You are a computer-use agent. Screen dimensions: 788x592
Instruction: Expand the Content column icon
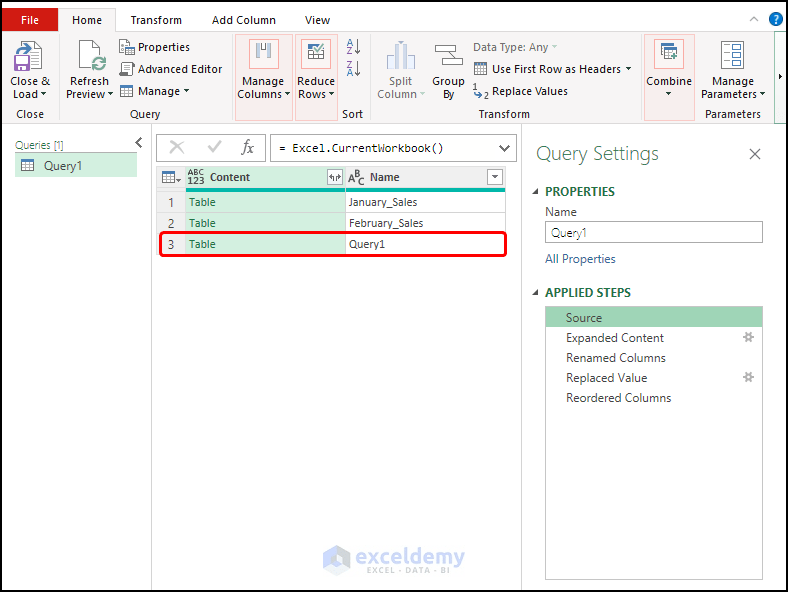[x=335, y=177]
